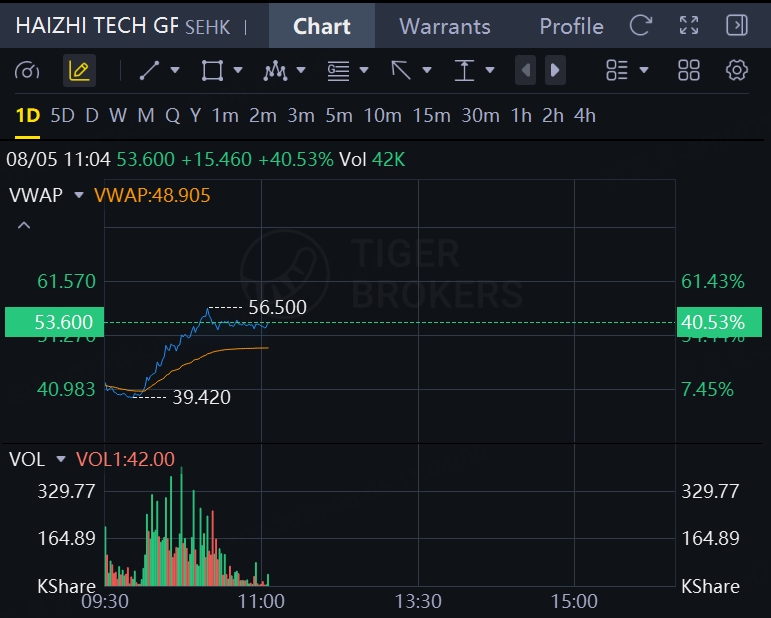Select the rectangle shape tool

(x=212, y=70)
